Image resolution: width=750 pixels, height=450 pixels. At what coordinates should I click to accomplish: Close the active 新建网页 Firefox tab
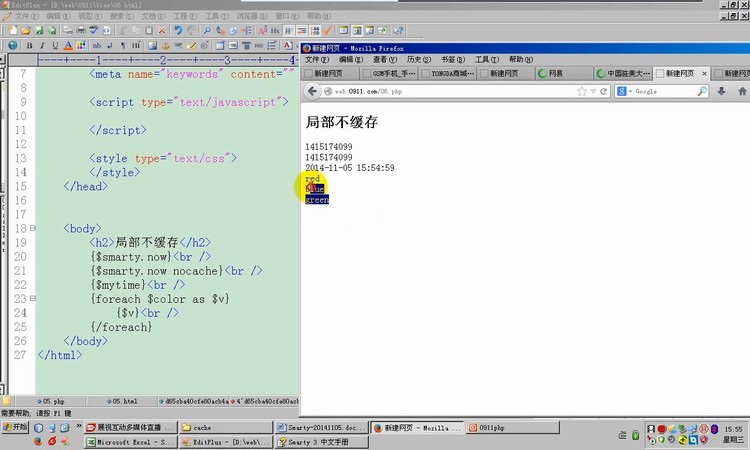click(704, 74)
